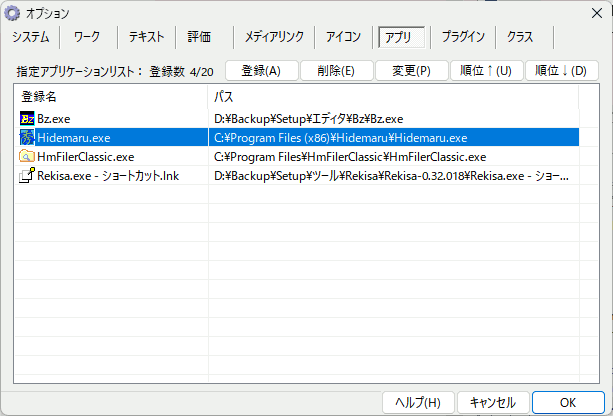Viewport: 613px width, 416px height.
Task: Open the アイコン tab
Action: click(343, 37)
